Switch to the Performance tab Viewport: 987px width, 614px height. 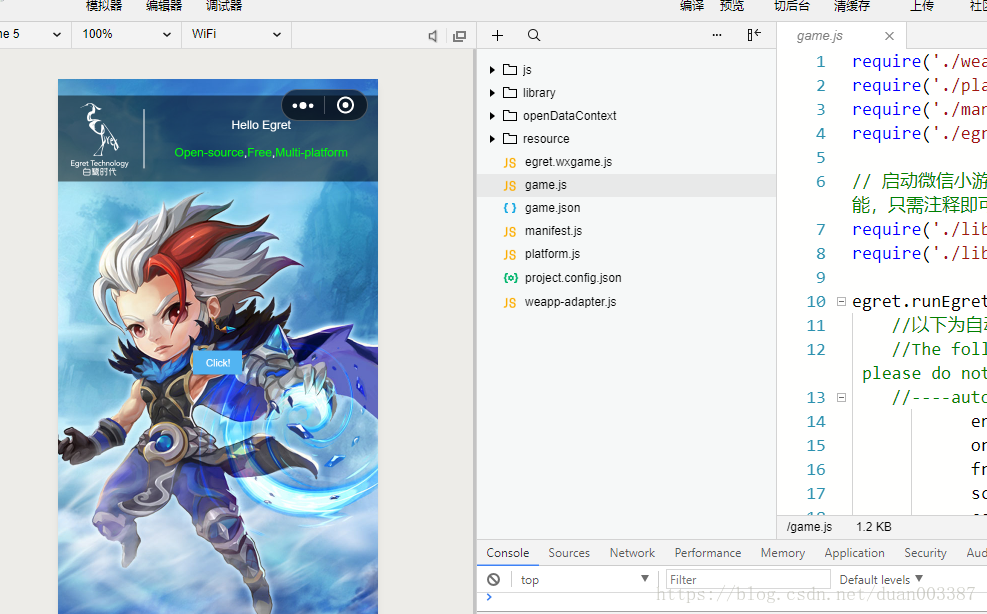pyautogui.click(x=708, y=552)
